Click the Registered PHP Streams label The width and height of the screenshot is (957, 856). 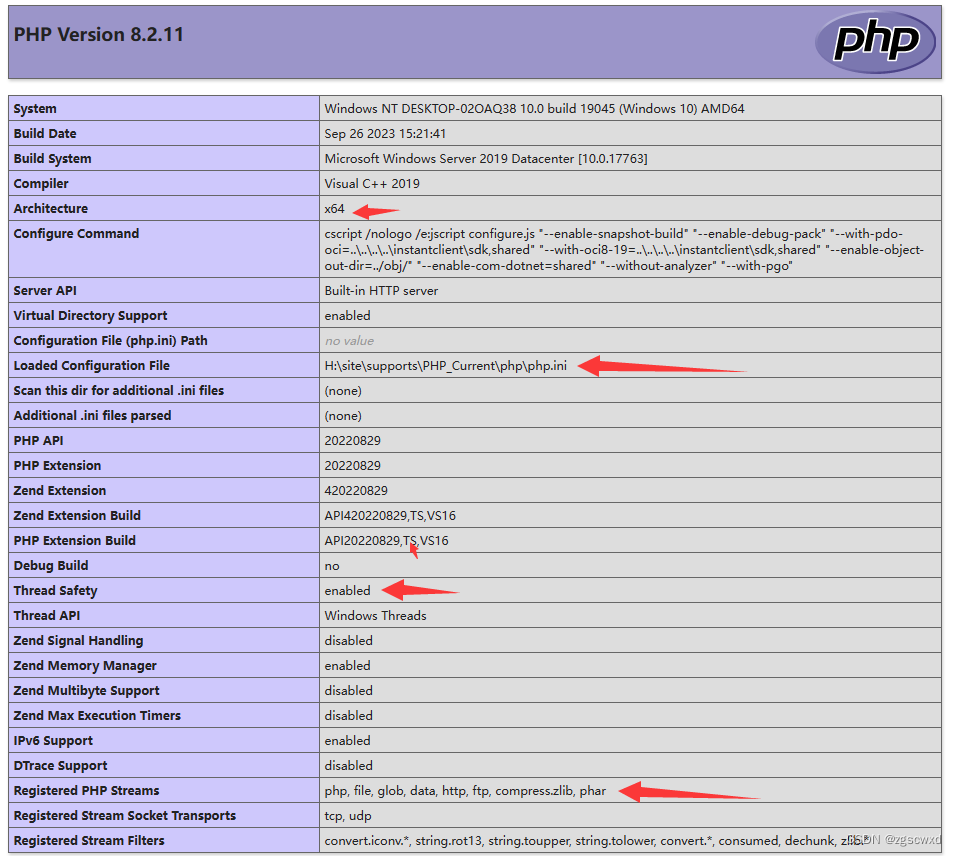(x=86, y=791)
